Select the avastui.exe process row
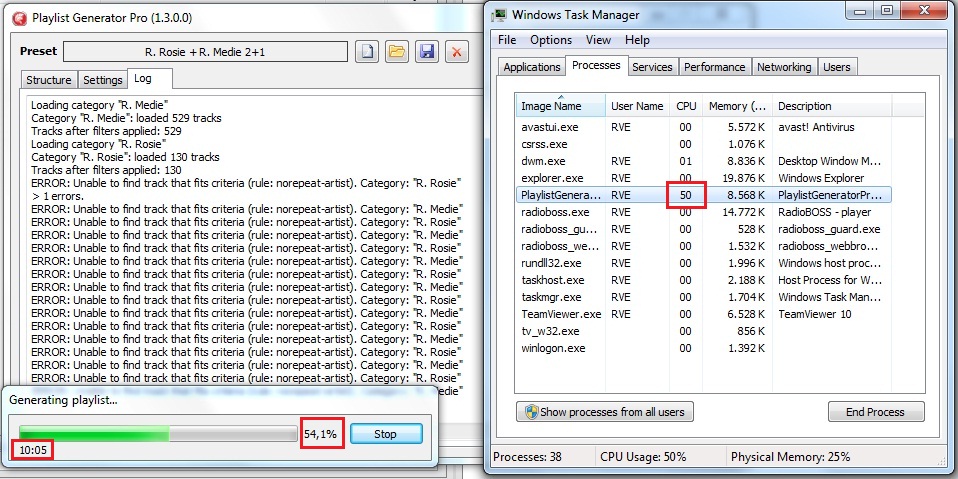 click(703, 127)
